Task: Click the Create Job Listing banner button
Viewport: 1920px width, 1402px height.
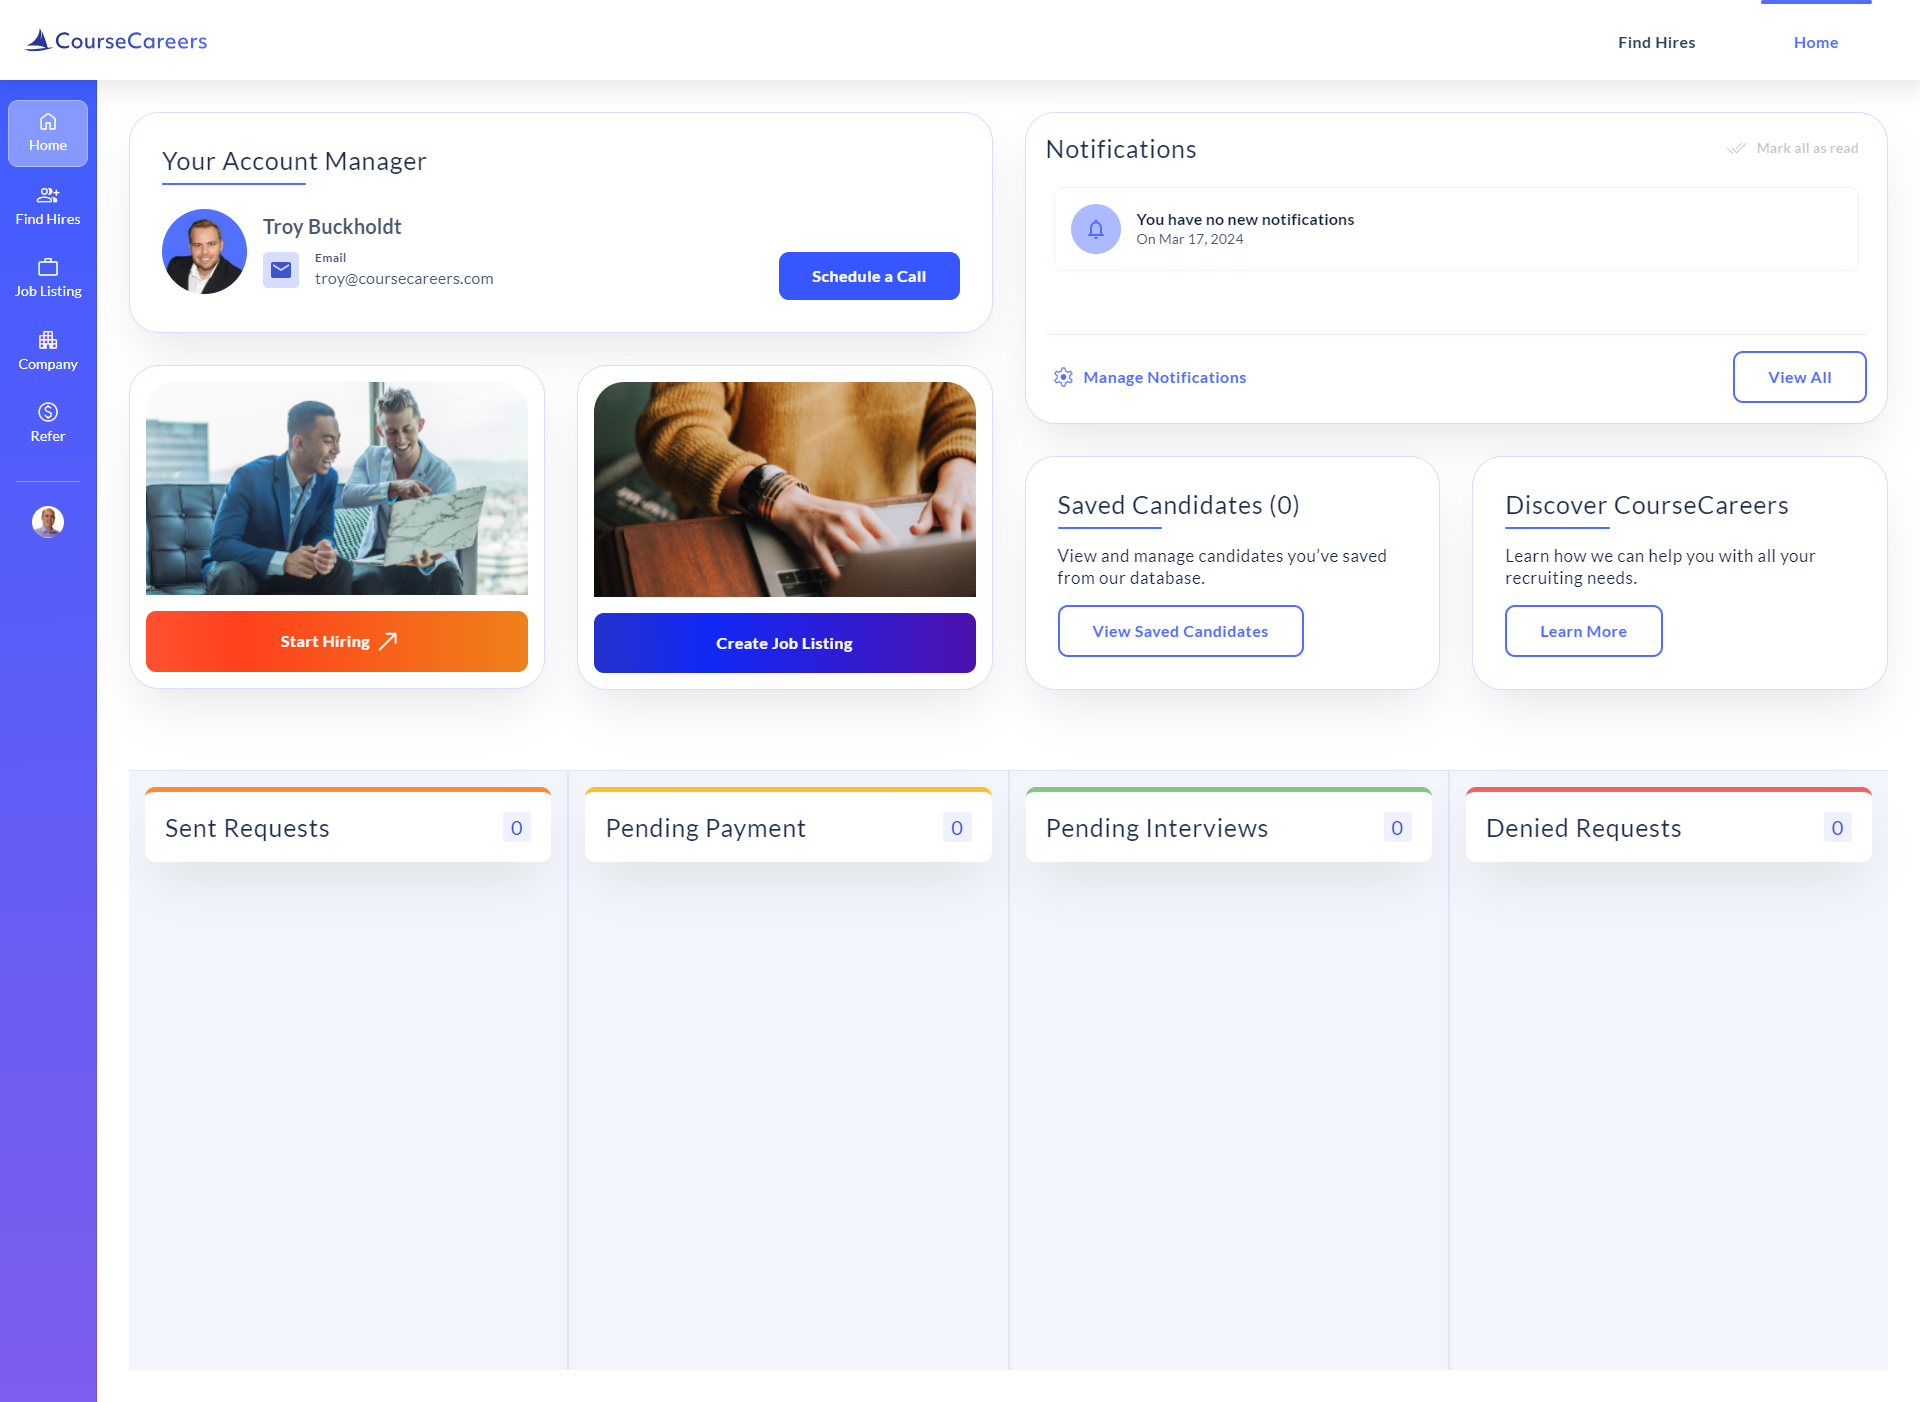Action: point(783,643)
